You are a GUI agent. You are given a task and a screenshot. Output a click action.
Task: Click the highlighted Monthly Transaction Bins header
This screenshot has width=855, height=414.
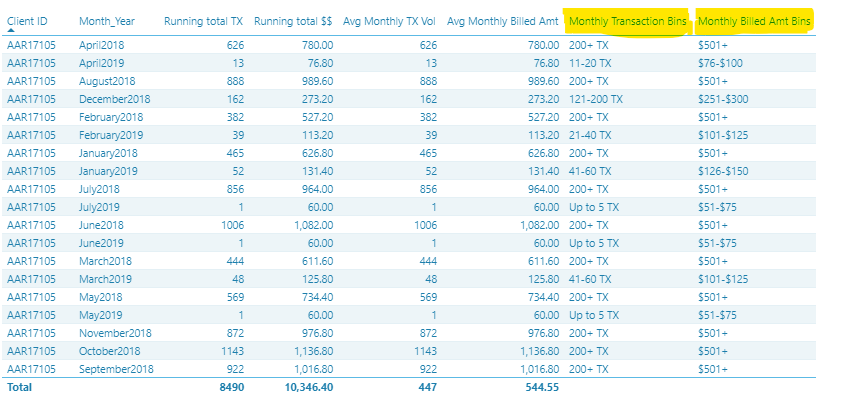[x=628, y=22]
